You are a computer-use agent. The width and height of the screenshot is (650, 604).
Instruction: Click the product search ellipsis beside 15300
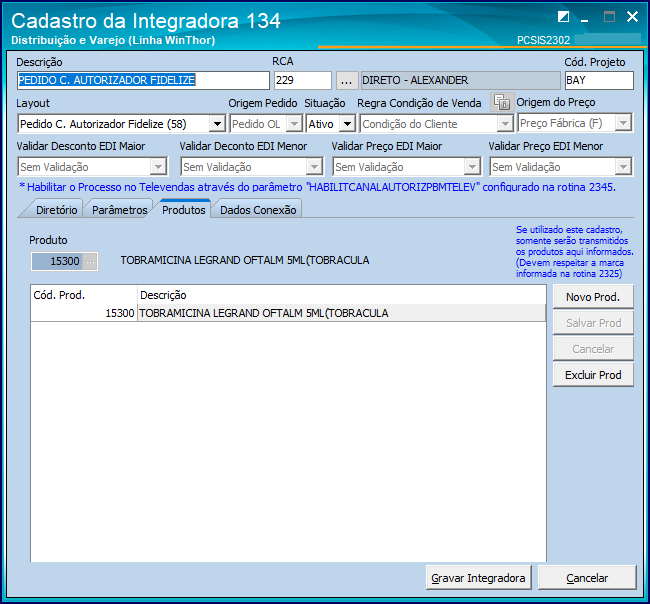pyautogui.click(x=90, y=261)
